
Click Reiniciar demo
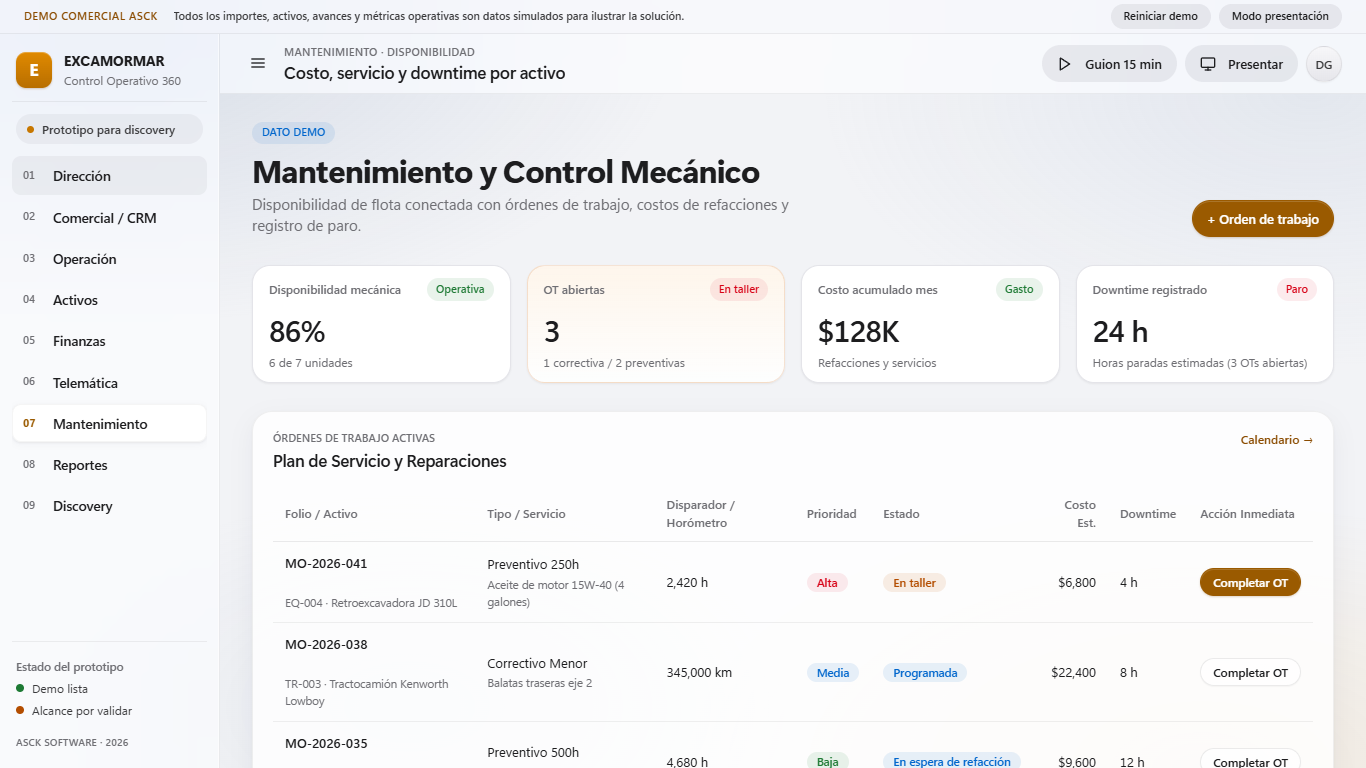click(x=1160, y=16)
